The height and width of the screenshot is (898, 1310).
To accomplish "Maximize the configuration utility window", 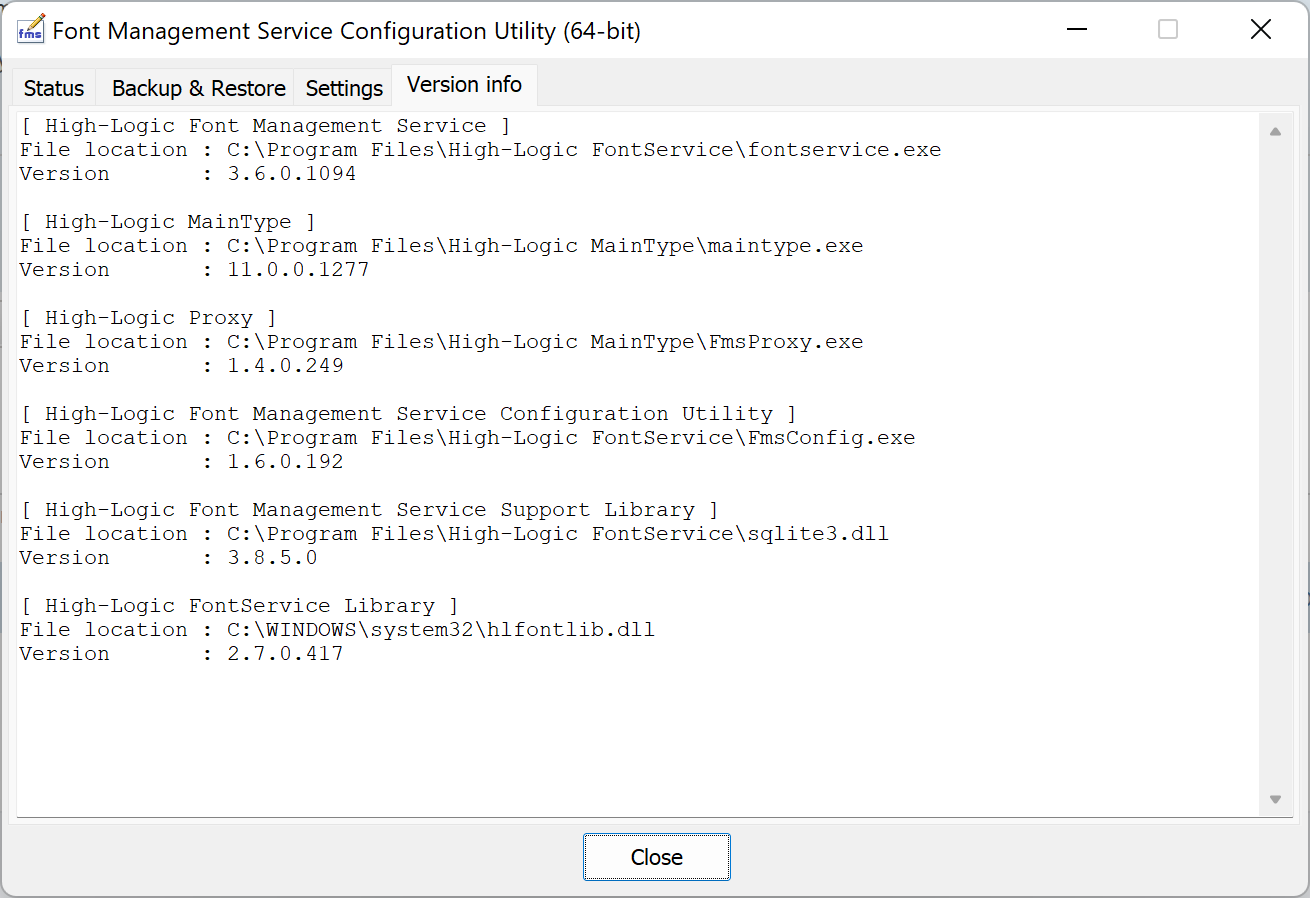I will 1168,30.
